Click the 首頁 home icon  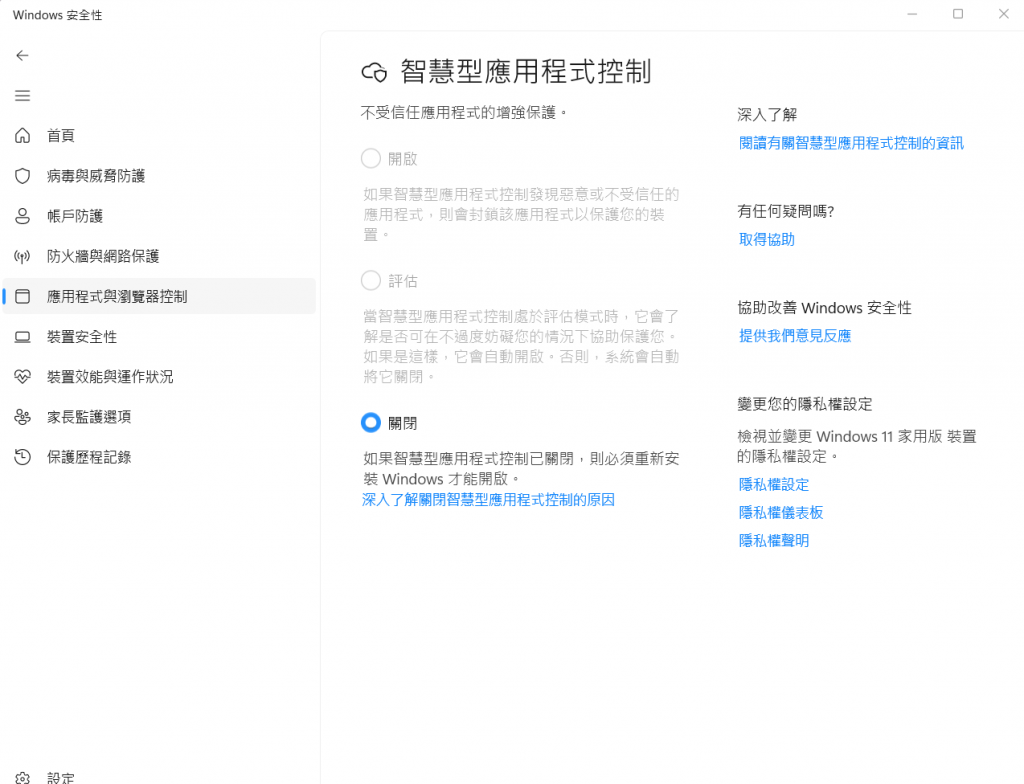(x=22, y=135)
